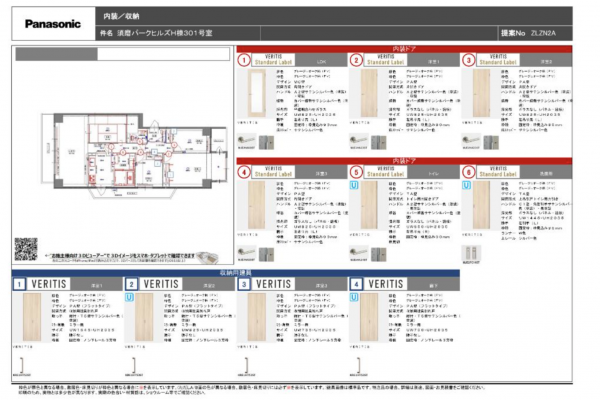Viewport: 600px width, 400px height.
Task: Click the red circled number 3 badge
Action: (468, 60)
